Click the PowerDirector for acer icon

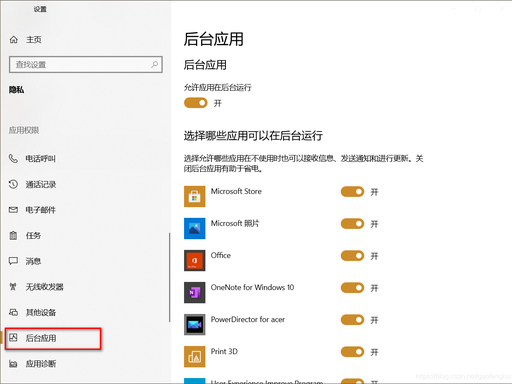pyautogui.click(x=195, y=324)
